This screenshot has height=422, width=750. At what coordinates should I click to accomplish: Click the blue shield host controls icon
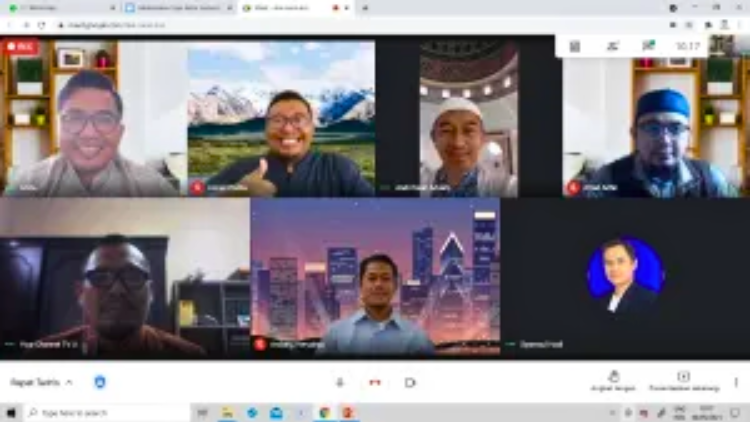(99, 382)
